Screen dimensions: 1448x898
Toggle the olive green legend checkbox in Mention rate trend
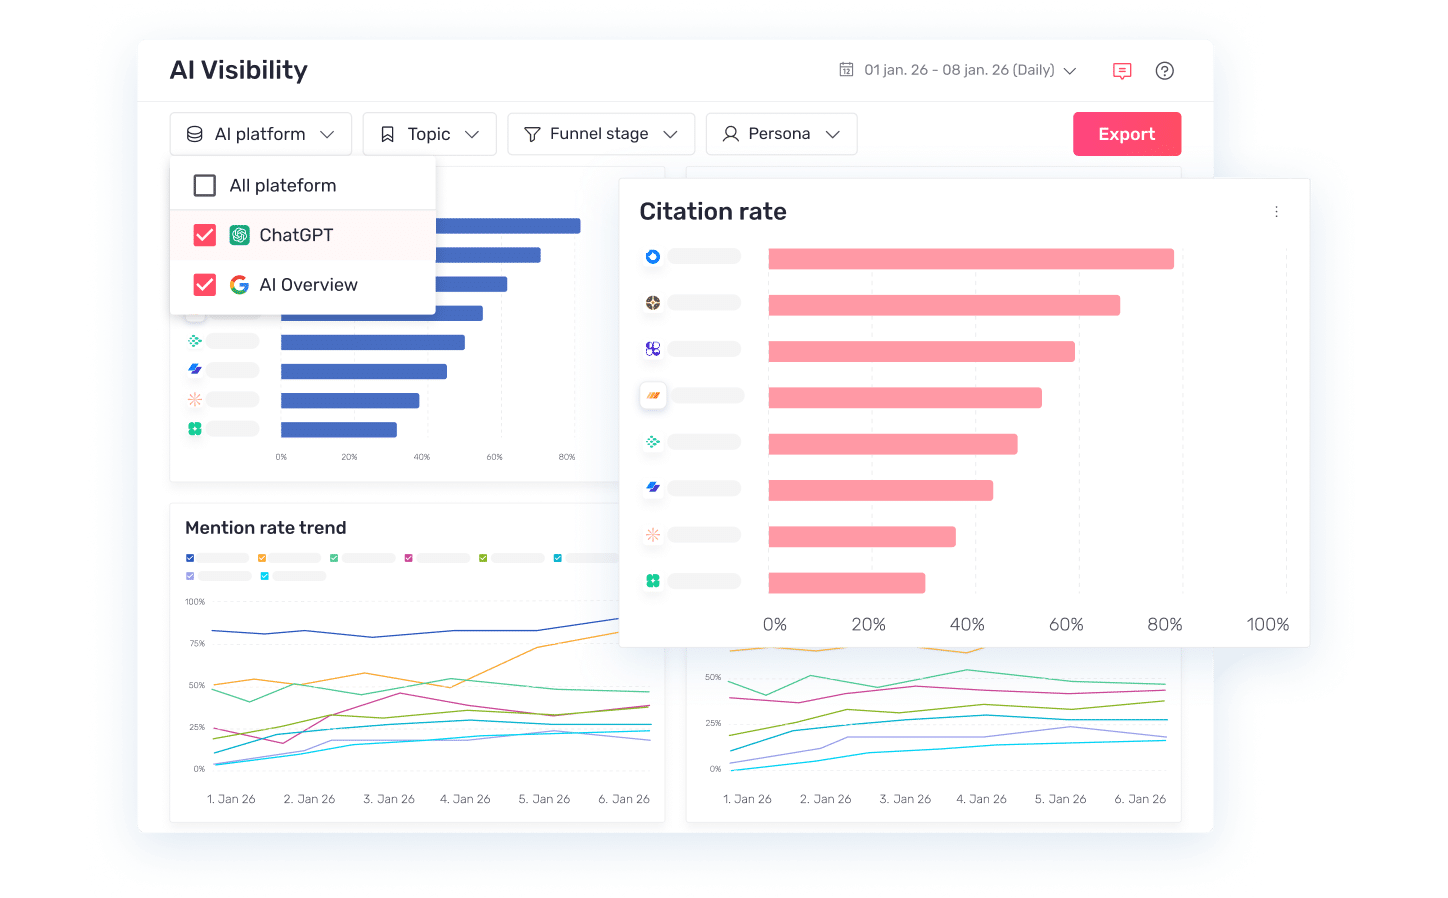click(x=483, y=558)
